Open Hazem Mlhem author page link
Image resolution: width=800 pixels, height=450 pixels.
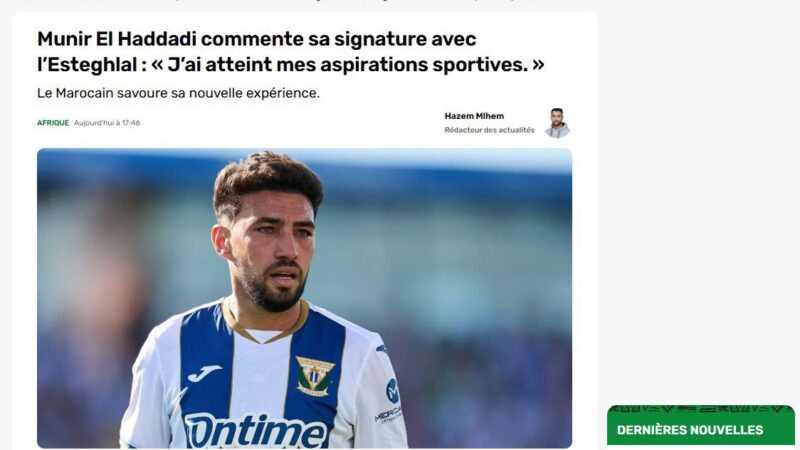click(473, 116)
